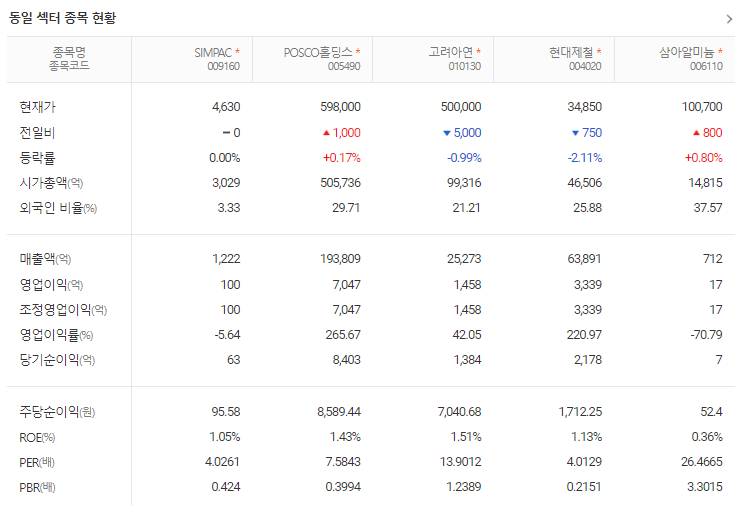The width and height of the screenshot is (736, 505).
Task: Click the 영업이익률(%) row label
Action: click(56, 335)
